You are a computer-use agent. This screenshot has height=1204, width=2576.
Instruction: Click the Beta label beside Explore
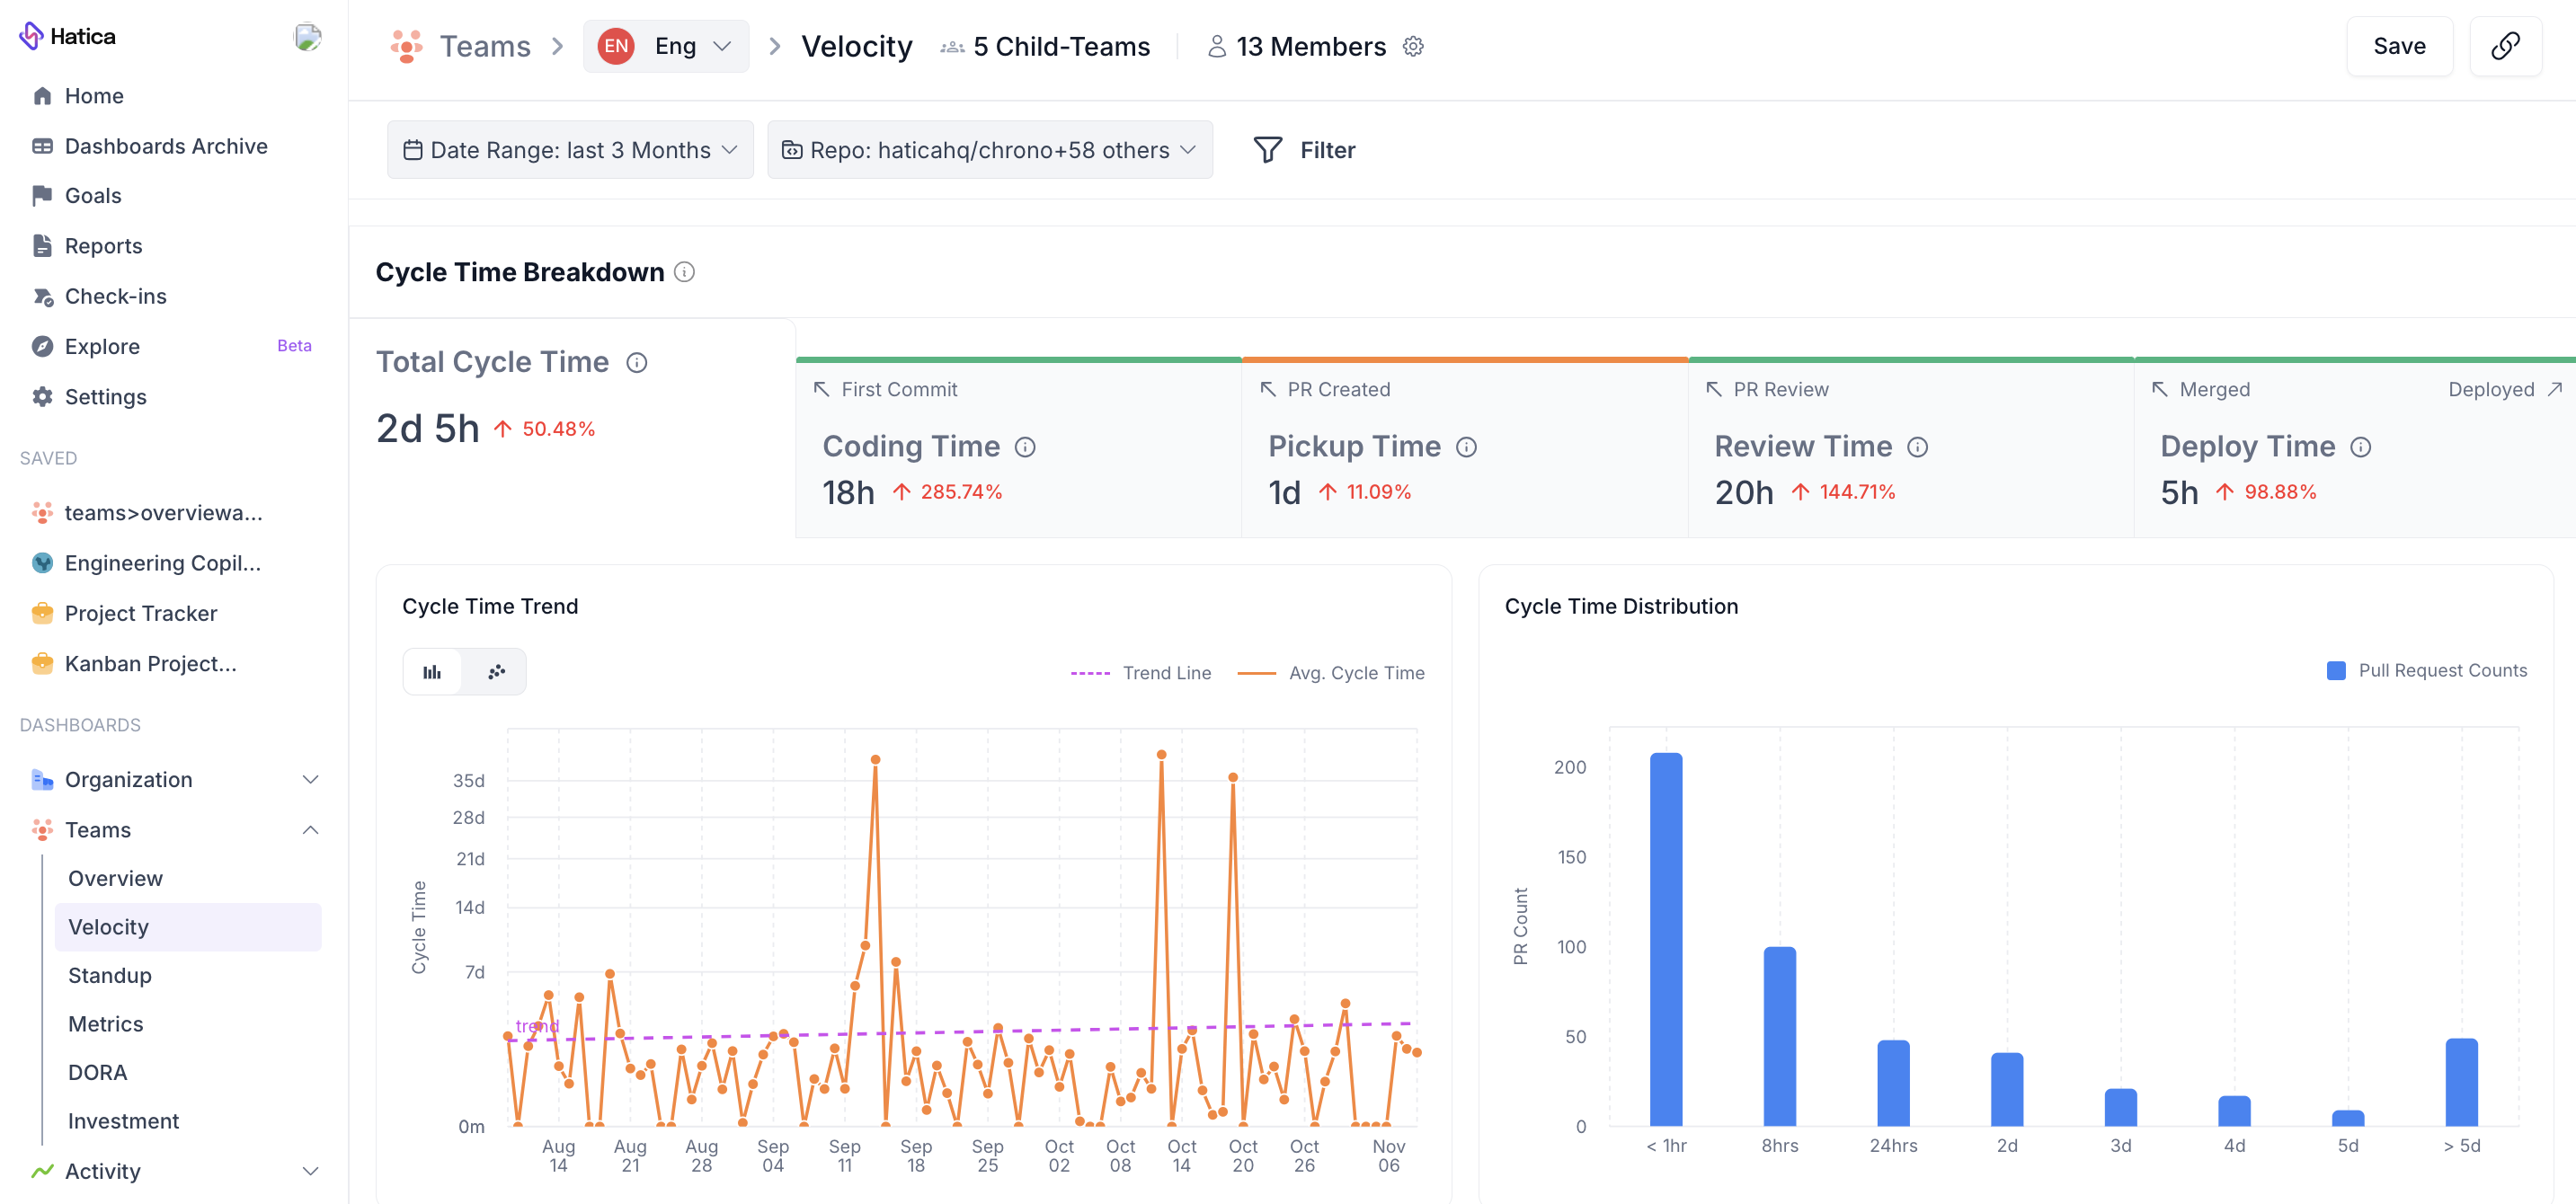294,346
